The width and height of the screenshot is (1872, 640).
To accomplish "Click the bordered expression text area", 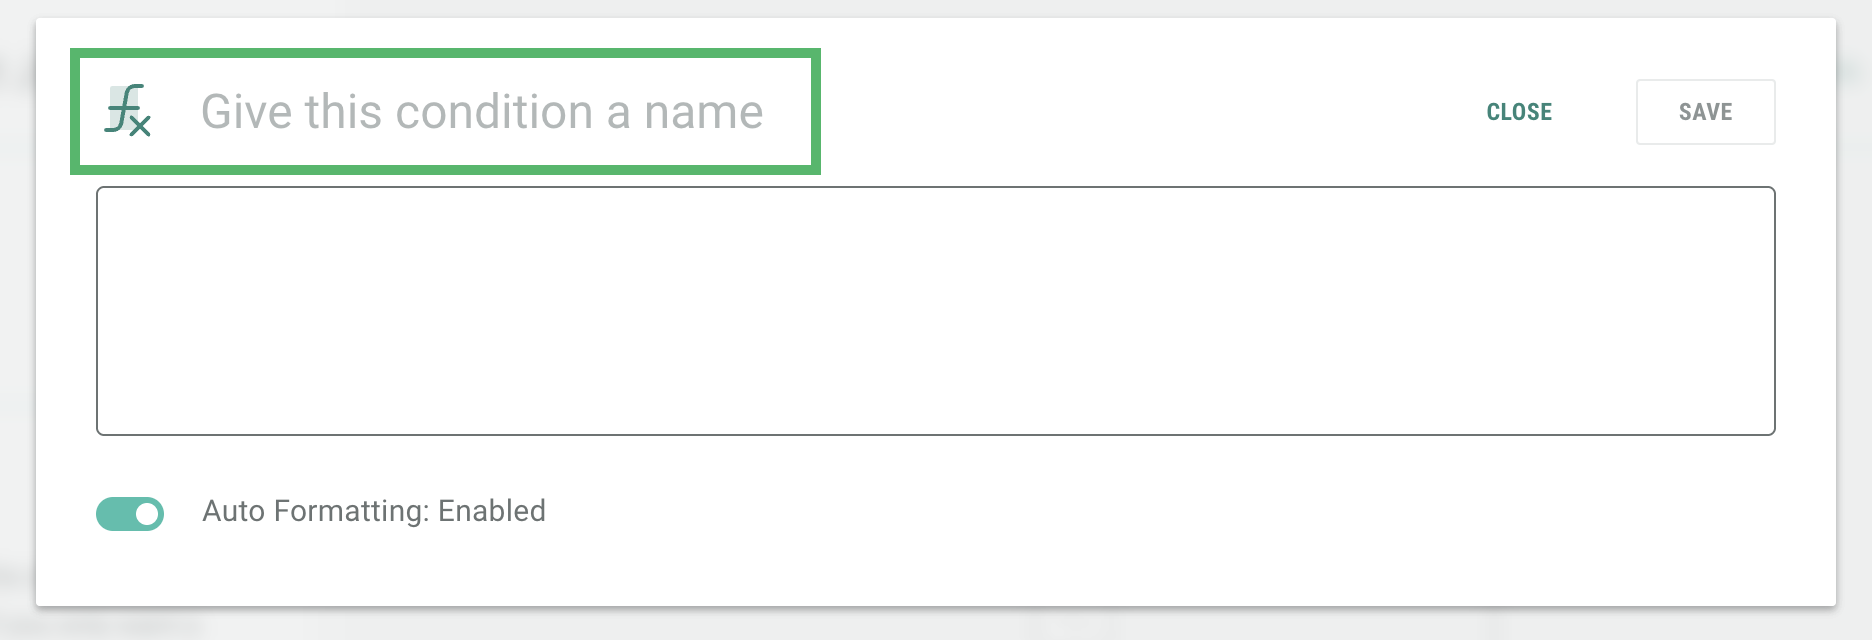I will (x=935, y=311).
